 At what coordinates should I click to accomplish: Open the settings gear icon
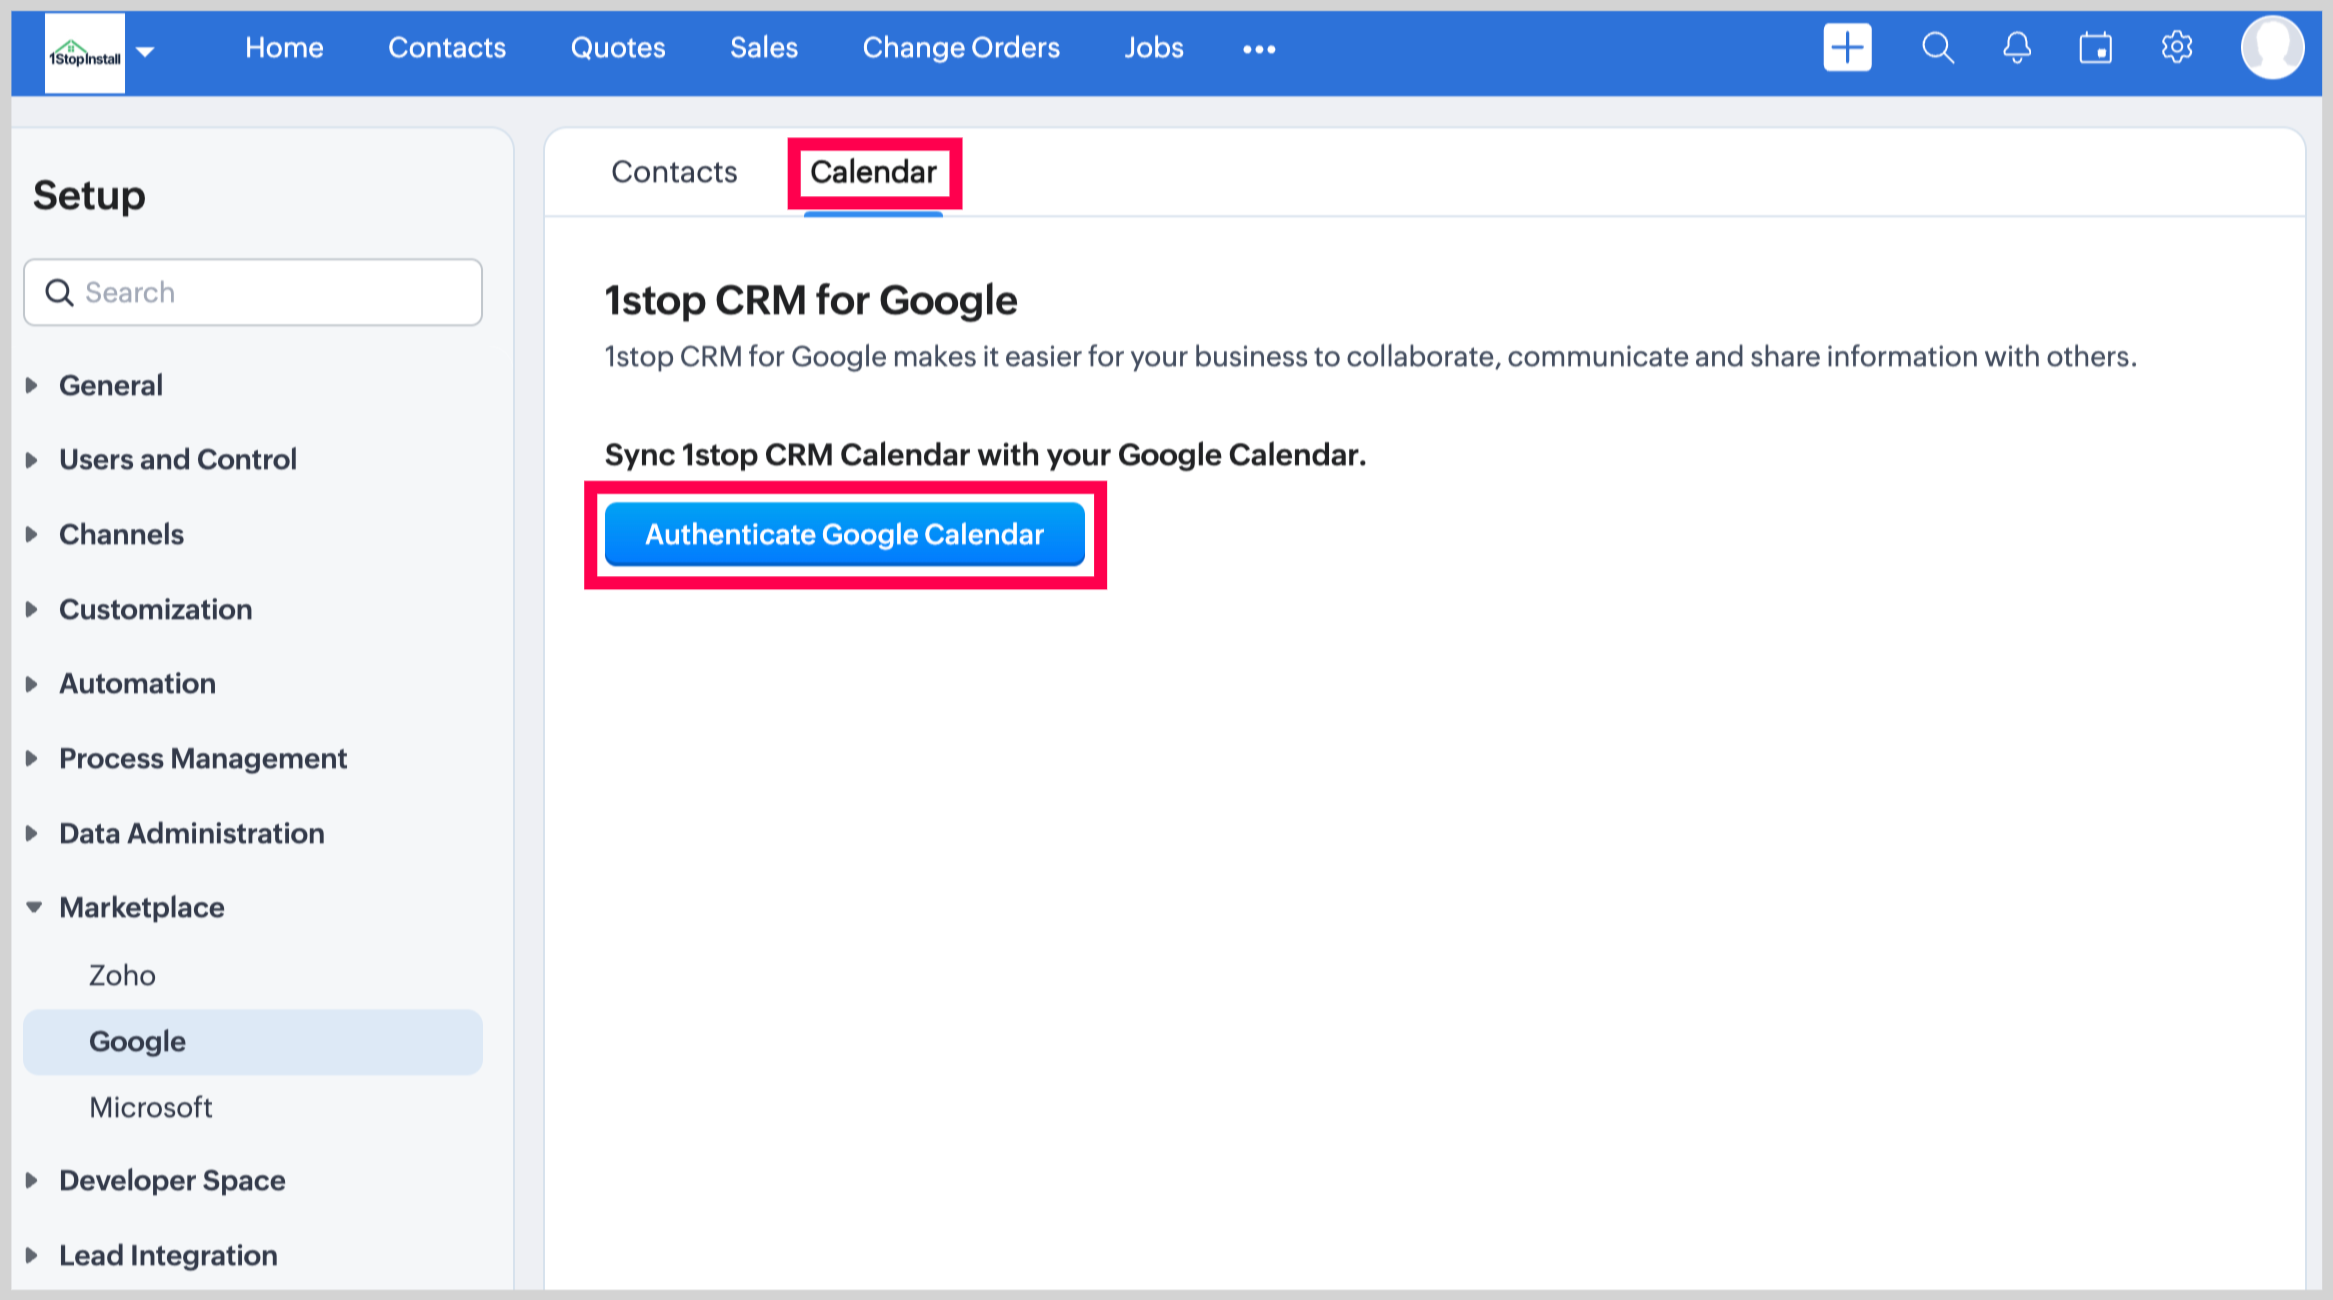coord(2176,48)
